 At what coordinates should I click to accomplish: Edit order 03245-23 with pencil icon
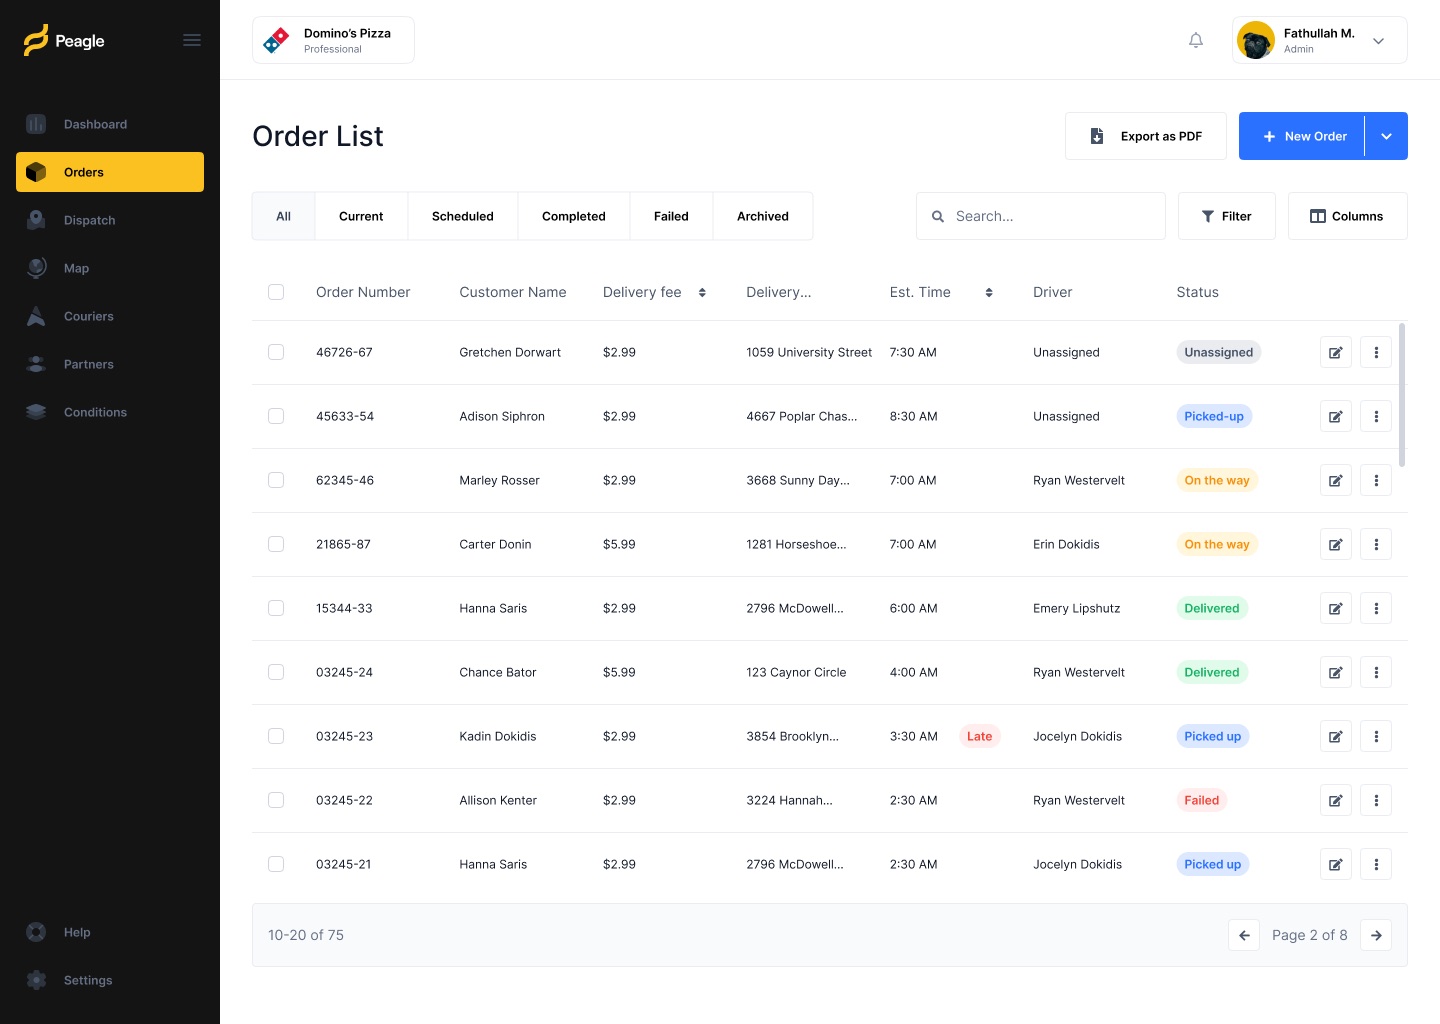(1336, 736)
